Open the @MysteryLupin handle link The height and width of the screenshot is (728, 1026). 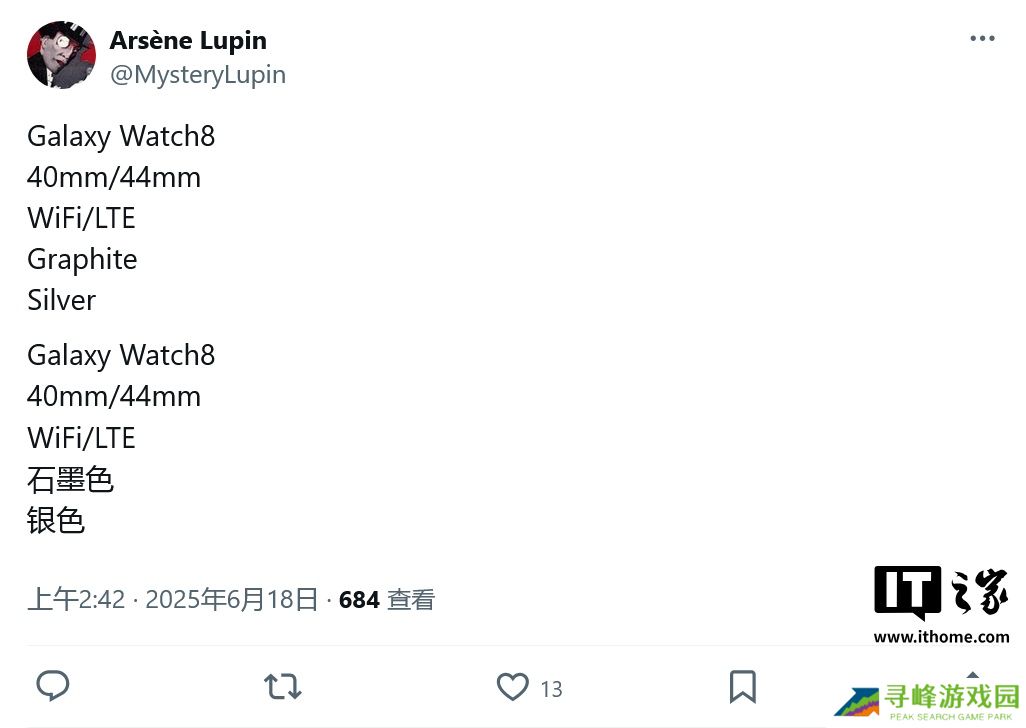[x=198, y=75]
